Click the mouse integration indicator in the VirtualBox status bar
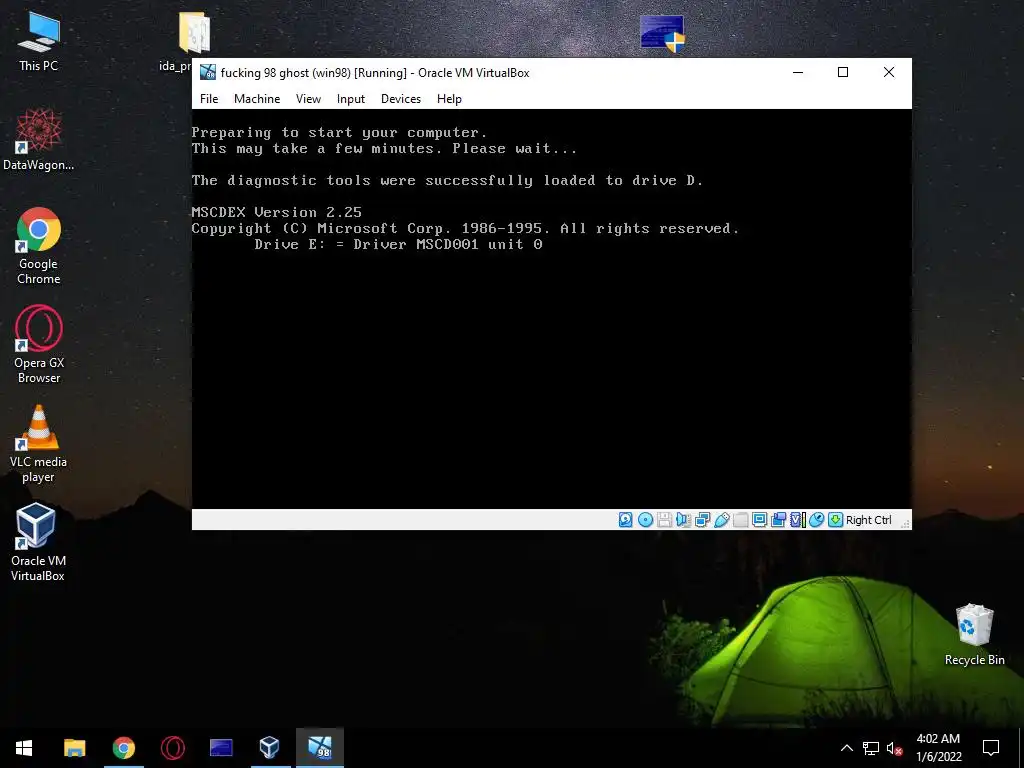The height and width of the screenshot is (768, 1024). [x=816, y=520]
